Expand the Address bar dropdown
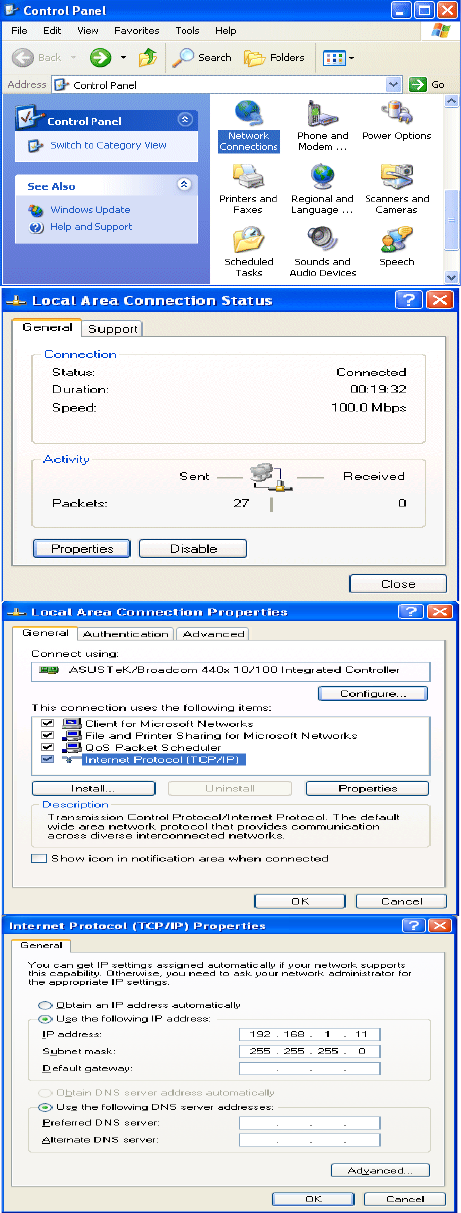461x1213 pixels. (x=393, y=85)
